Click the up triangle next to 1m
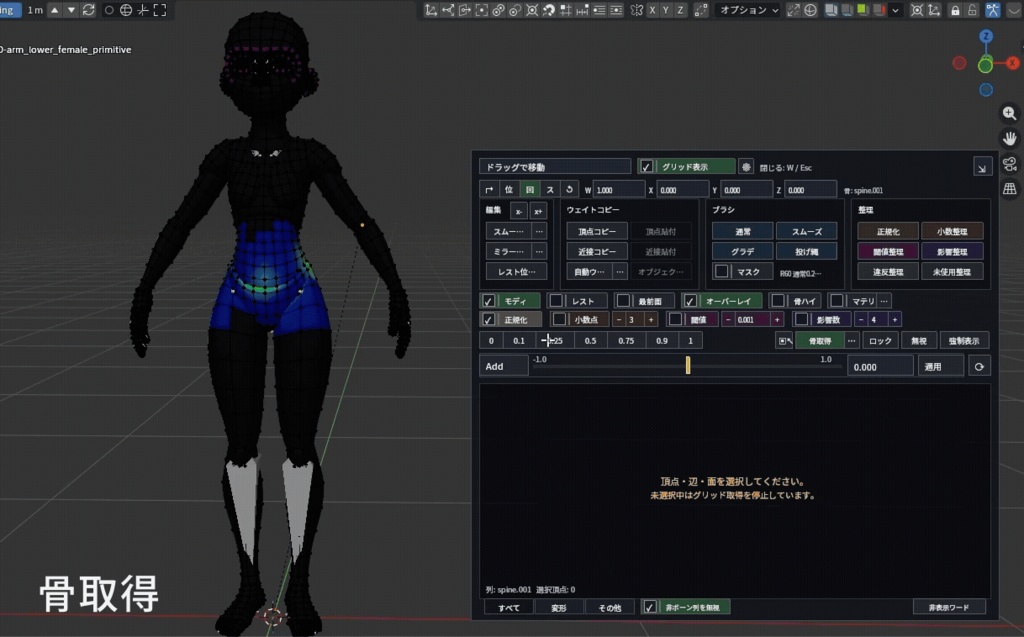Image resolution: width=1024 pixels, height=637 pixels. tap(55, 10)
